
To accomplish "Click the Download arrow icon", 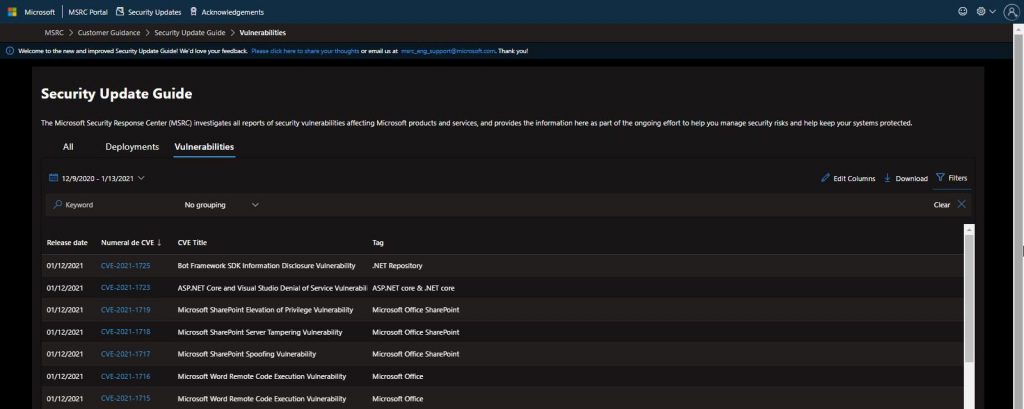I will 888,178.
